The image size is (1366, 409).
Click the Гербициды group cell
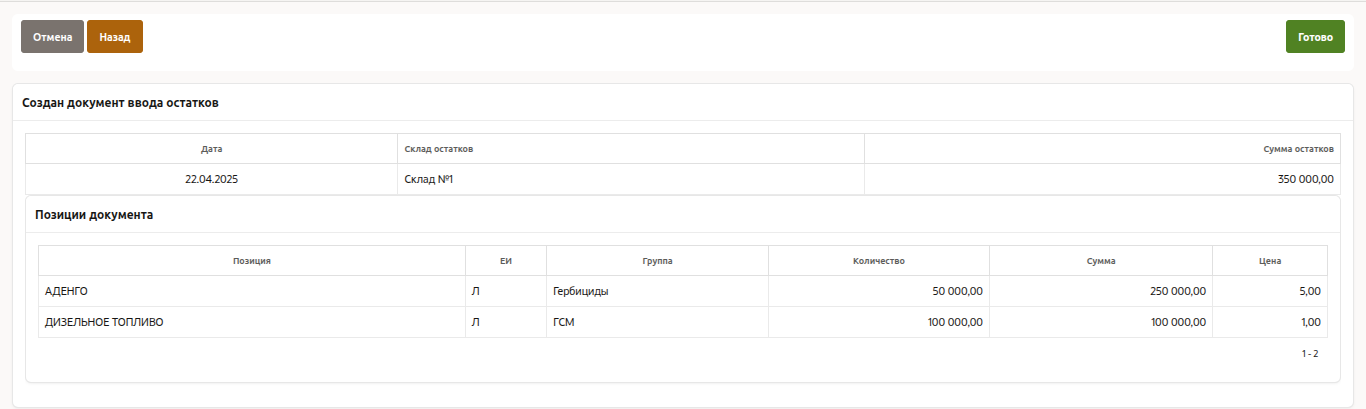[x=580, y=291]
